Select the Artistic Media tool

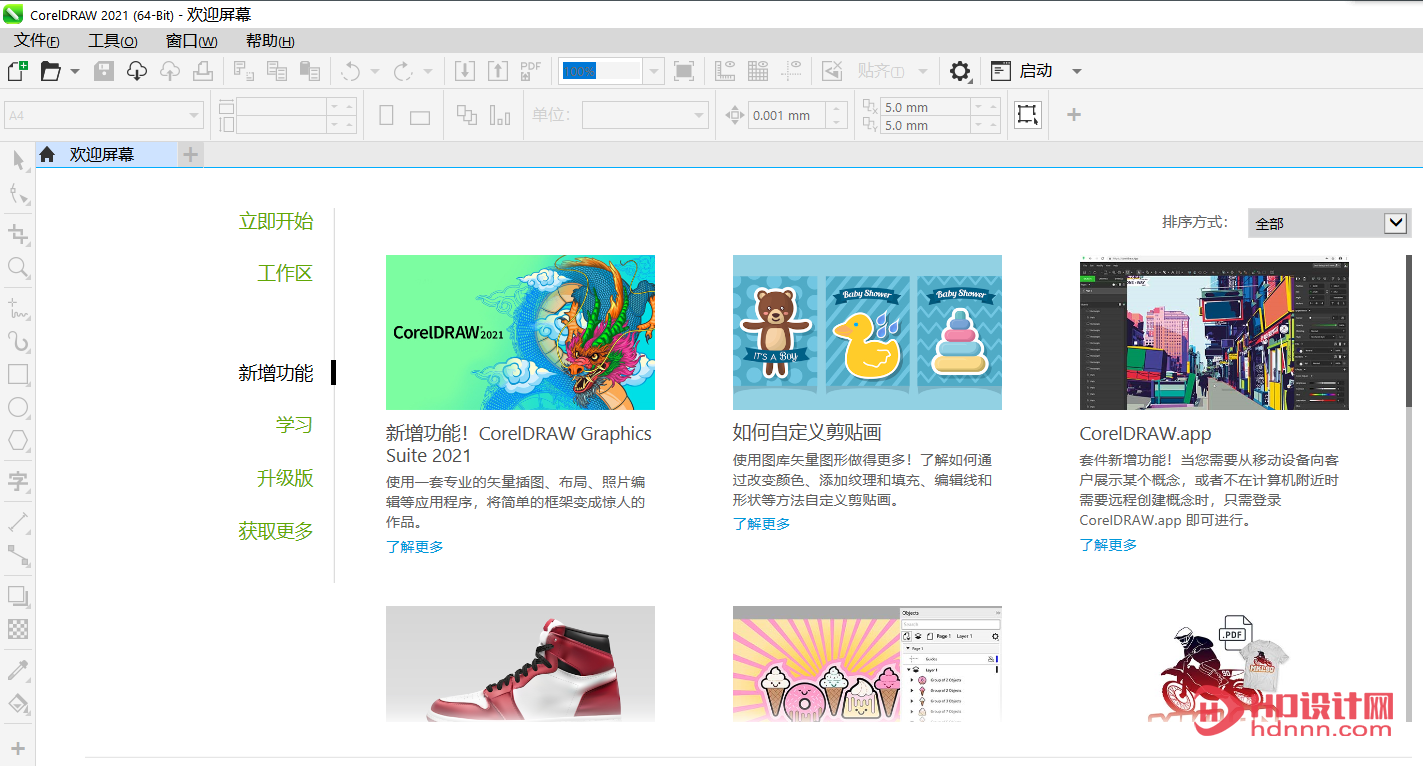[18, 342]
